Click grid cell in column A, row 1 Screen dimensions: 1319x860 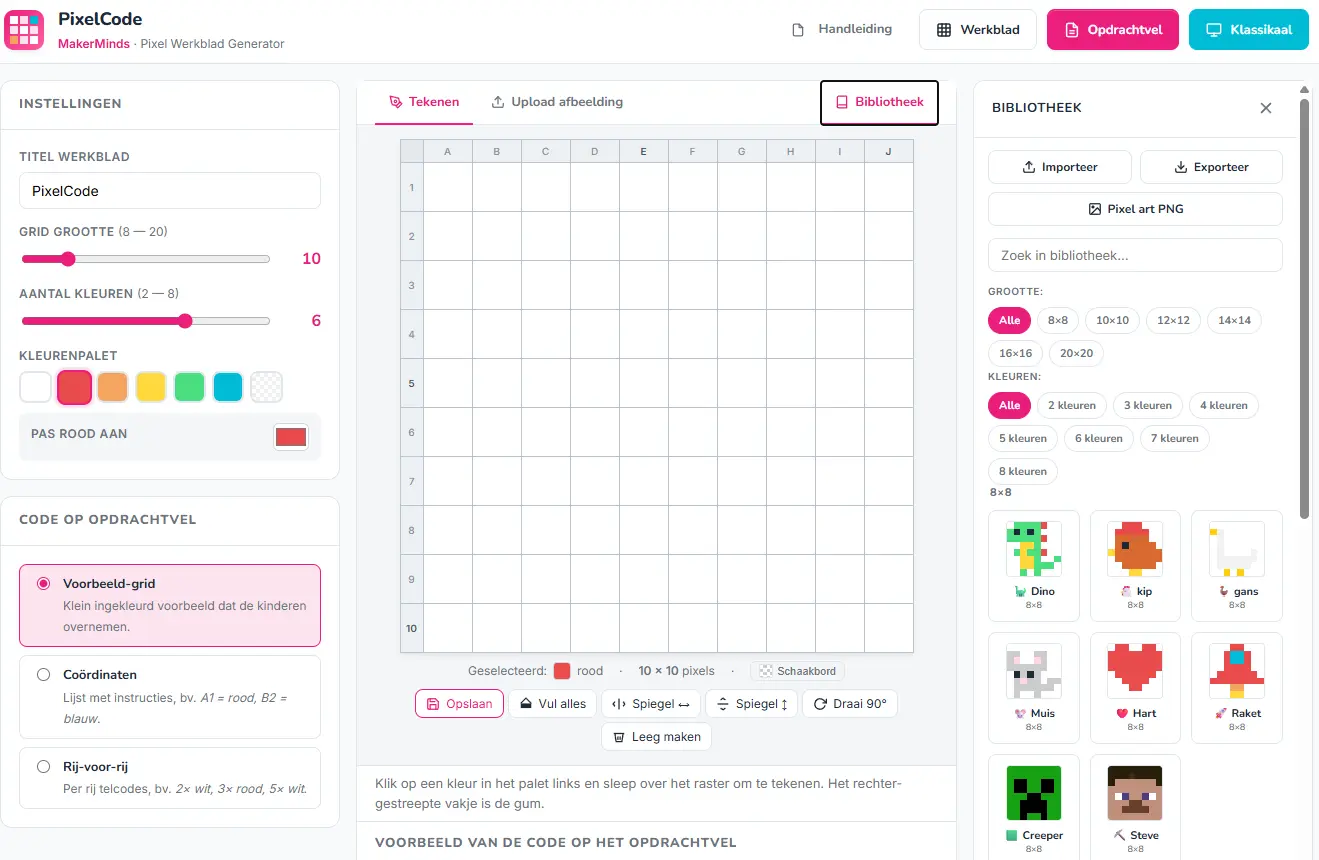tap(448, 187)
